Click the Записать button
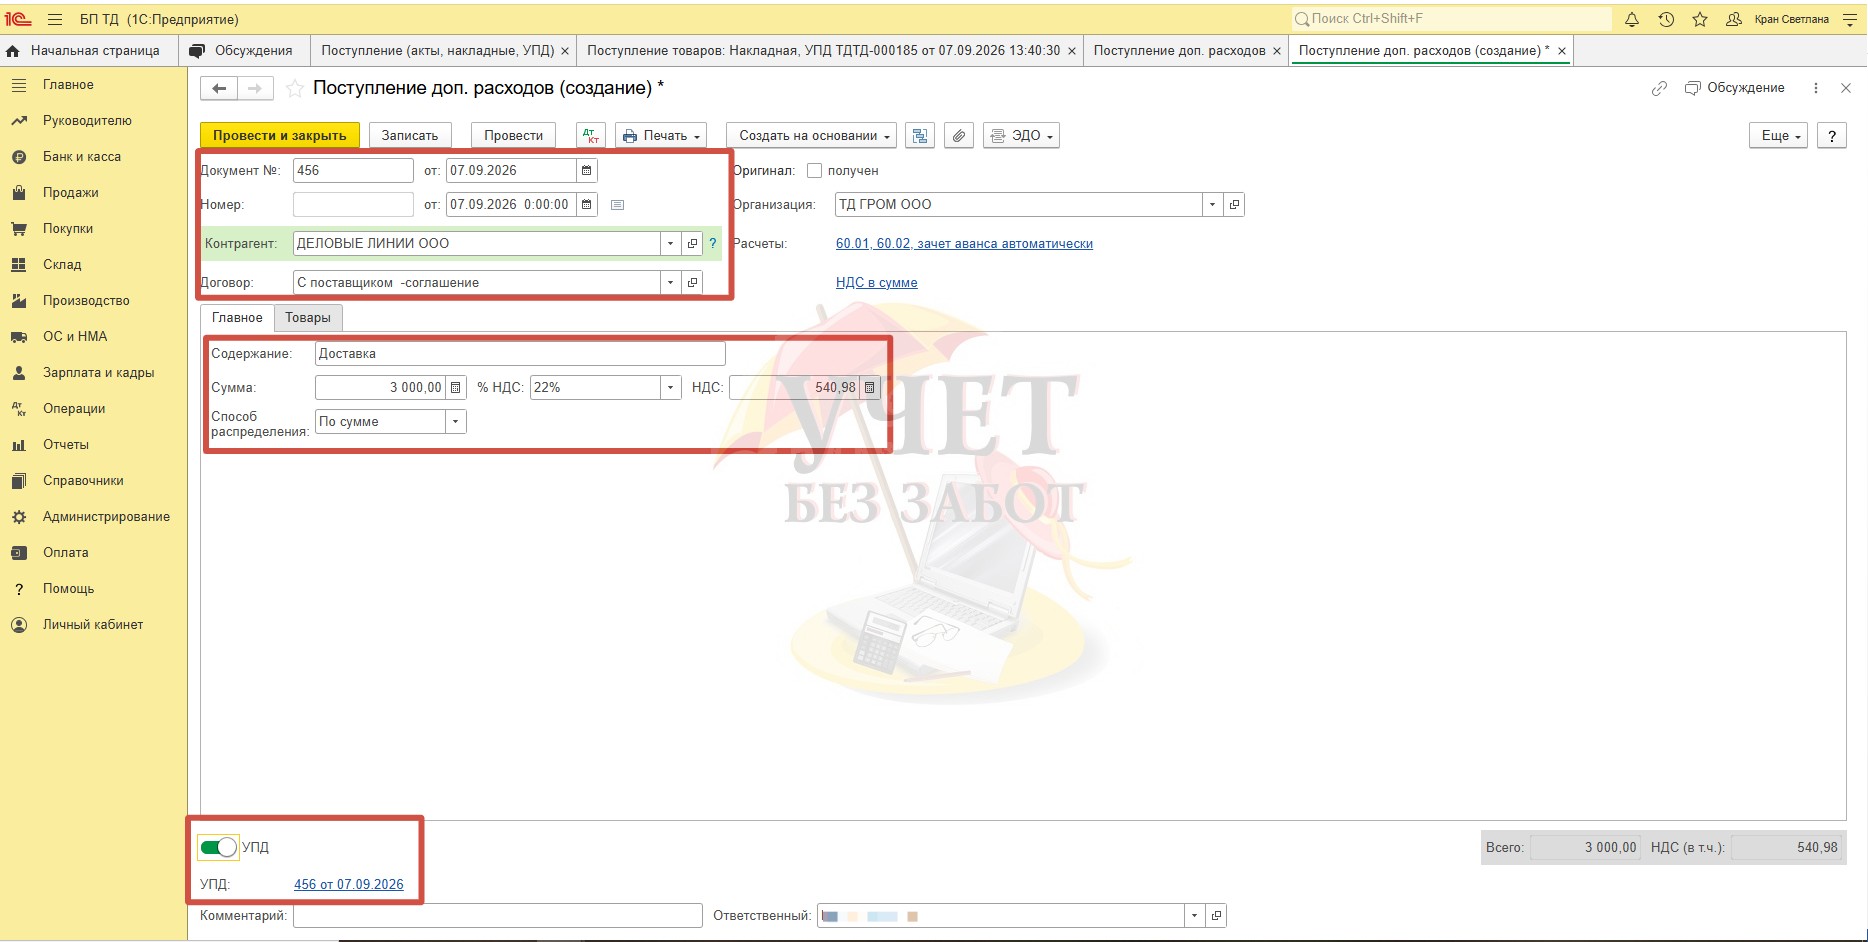The width and height of the screenshot is (1868, 942). pyautogui.click(x=410, y=135)
